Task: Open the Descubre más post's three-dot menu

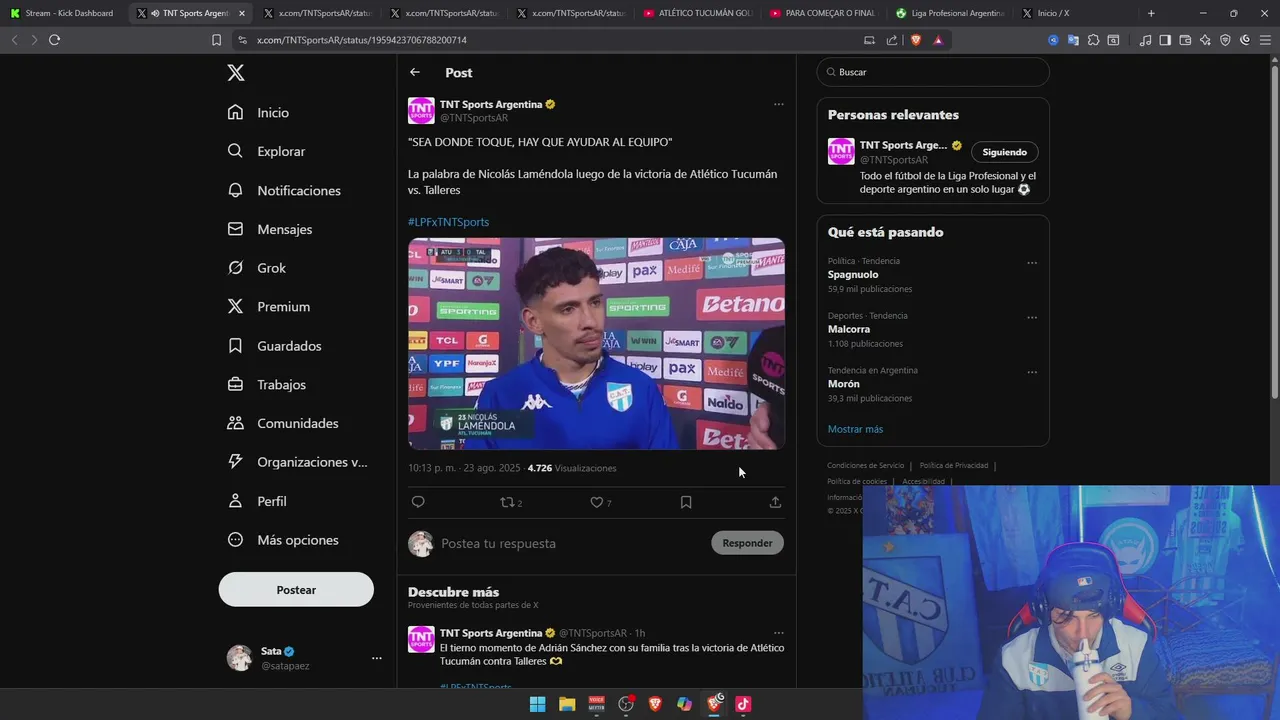Action: [778, 633]
